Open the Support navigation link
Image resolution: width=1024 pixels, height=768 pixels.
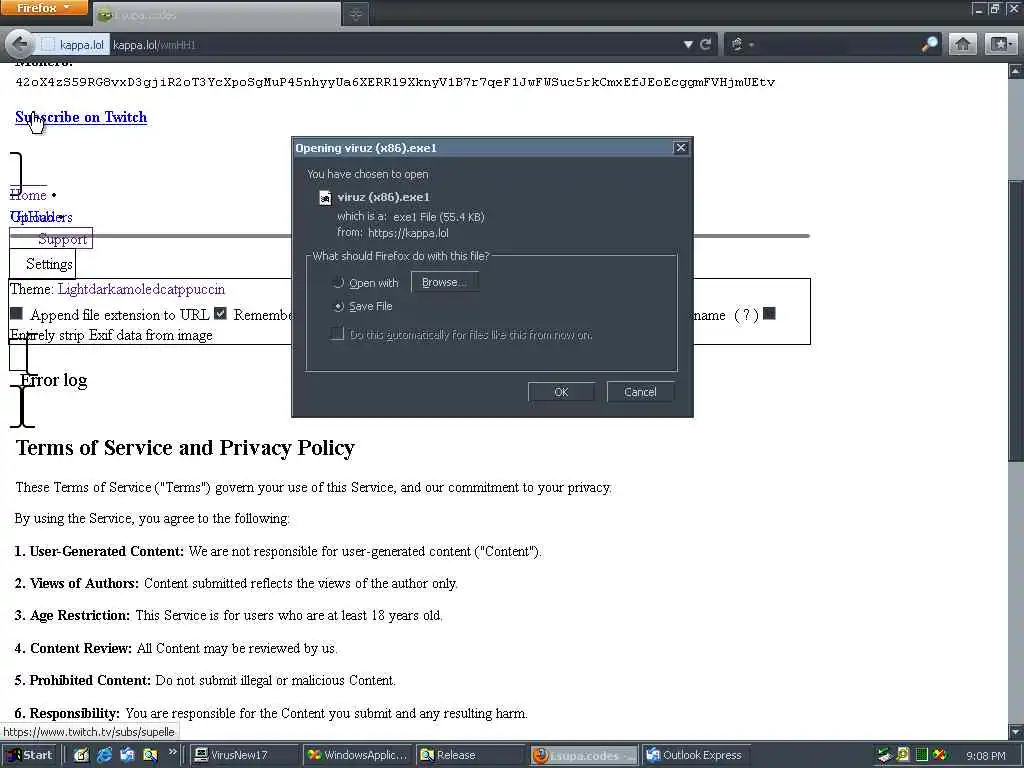(62, 239)
